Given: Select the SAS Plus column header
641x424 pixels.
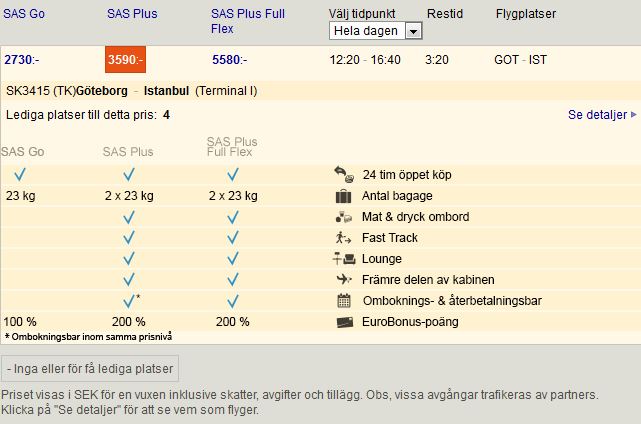Looking at the screenshot, I should 132,13.
